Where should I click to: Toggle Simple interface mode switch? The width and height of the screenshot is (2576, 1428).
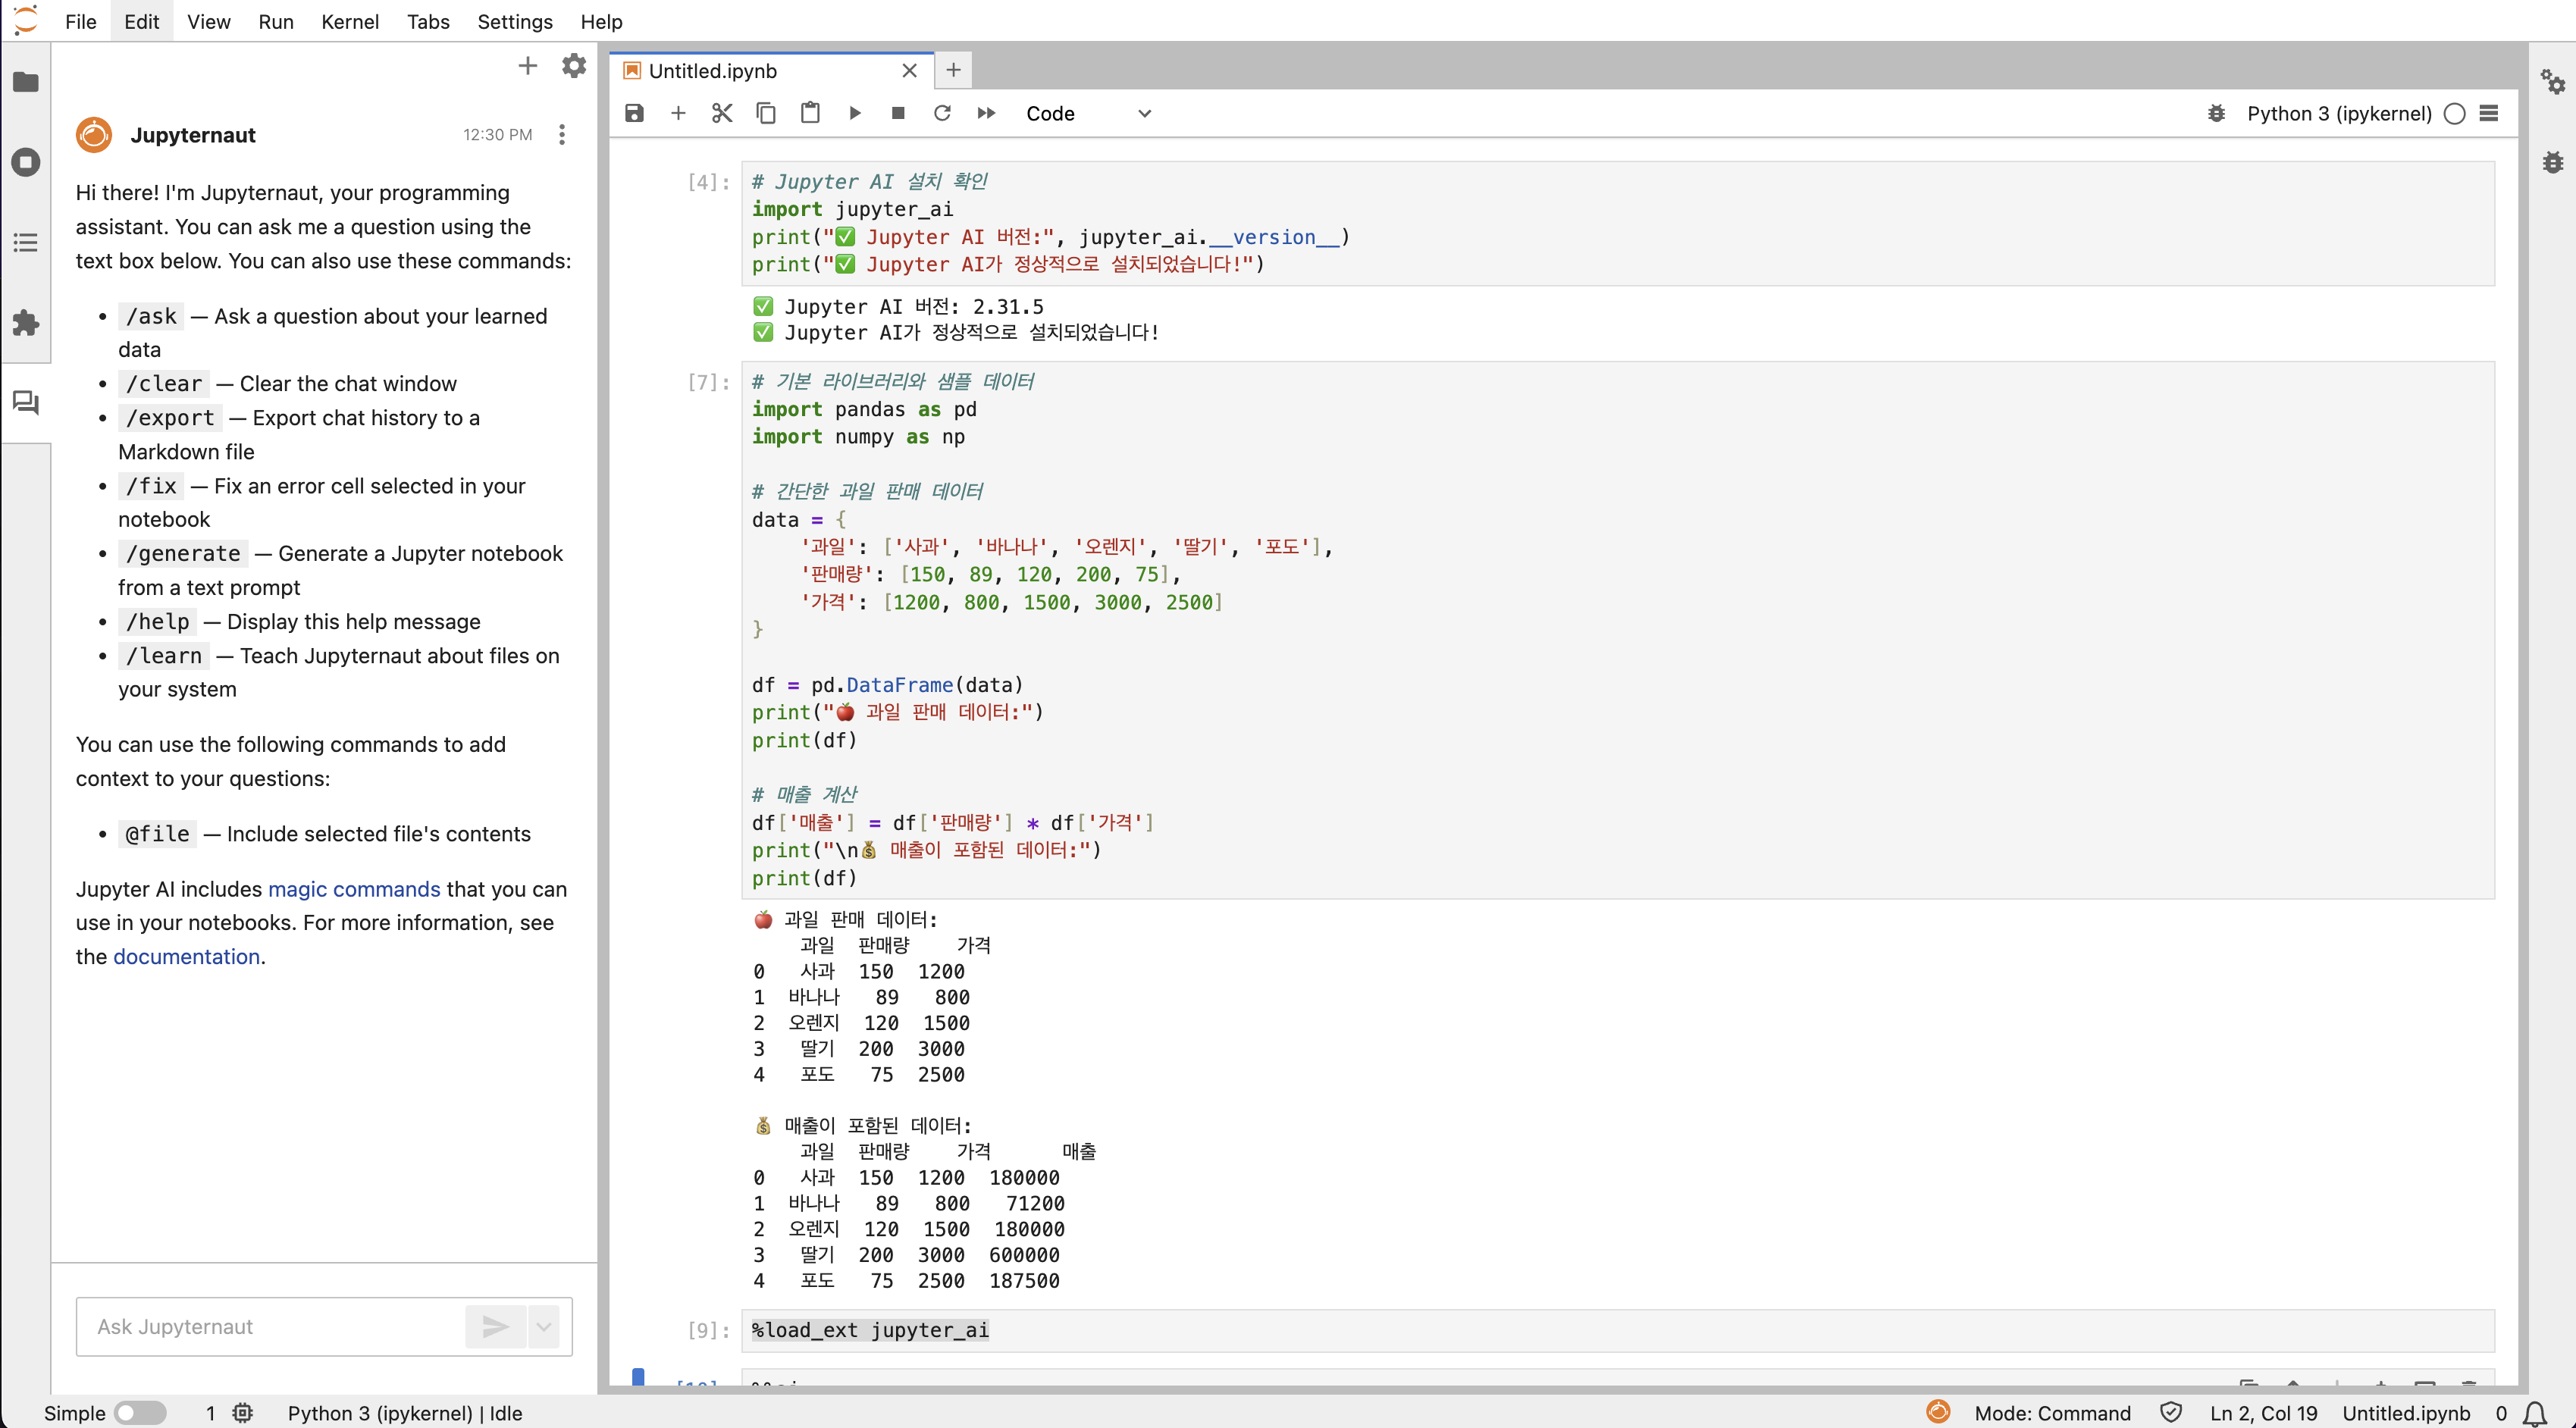(140, 1412)
